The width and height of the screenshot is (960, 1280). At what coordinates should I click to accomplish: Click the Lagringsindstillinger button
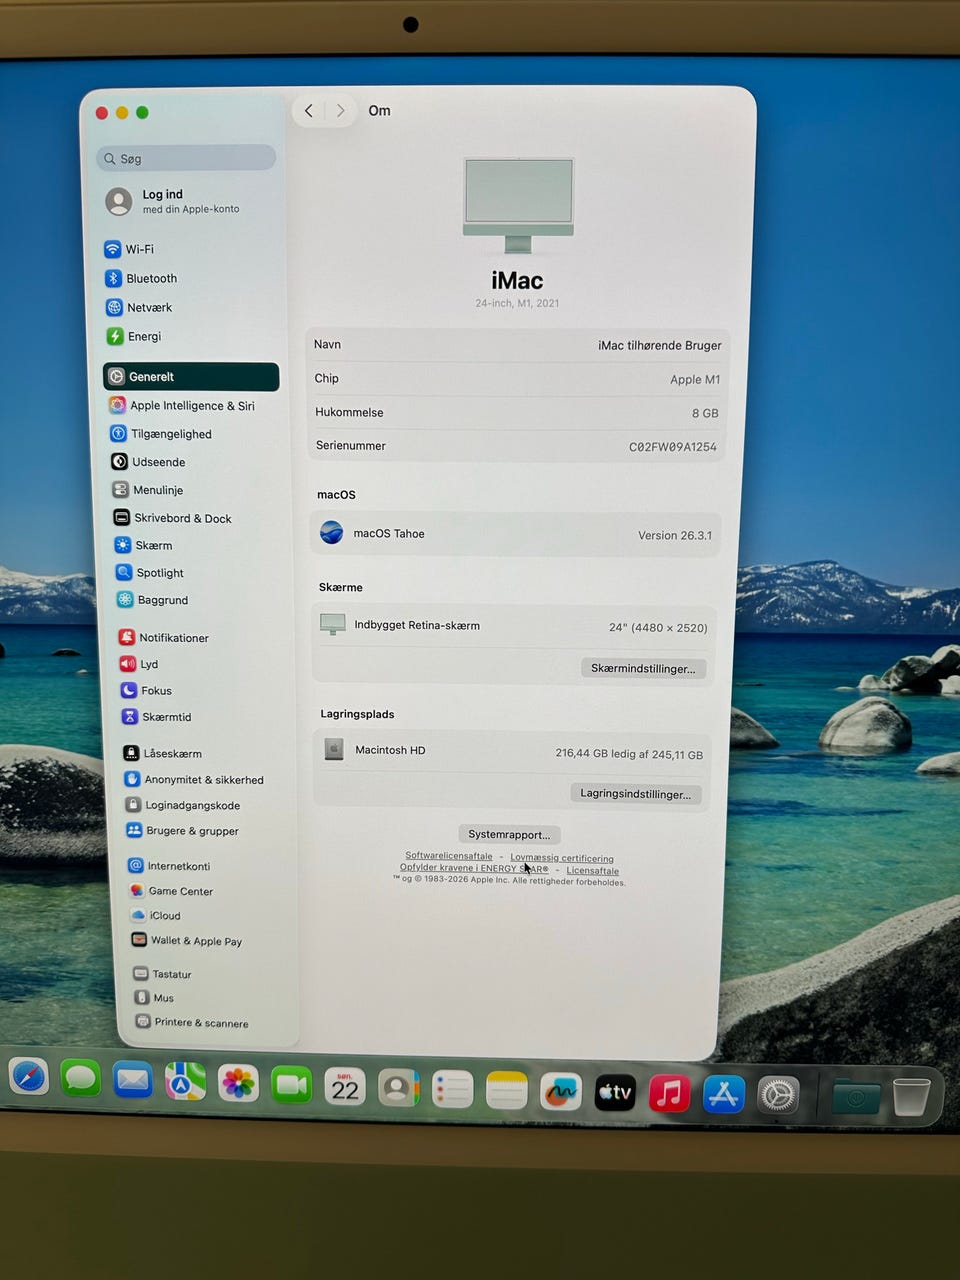point(636,793)
